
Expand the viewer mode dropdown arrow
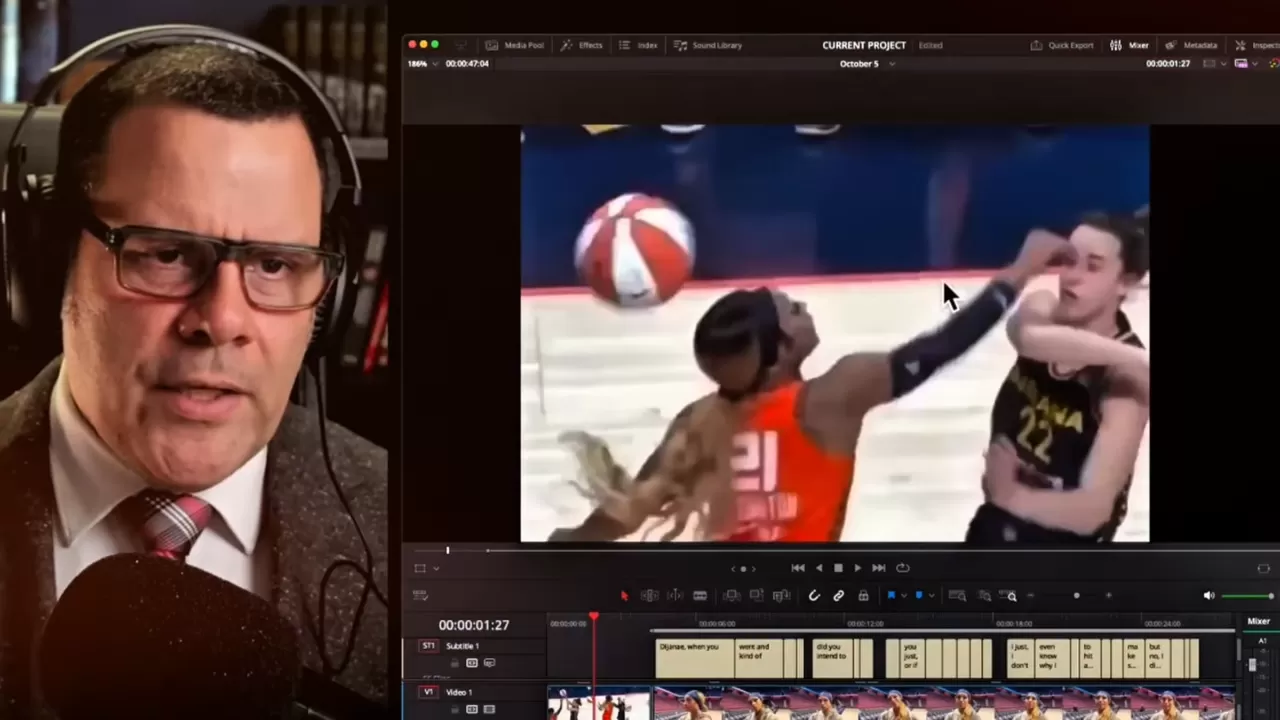(x=435, y=568)
